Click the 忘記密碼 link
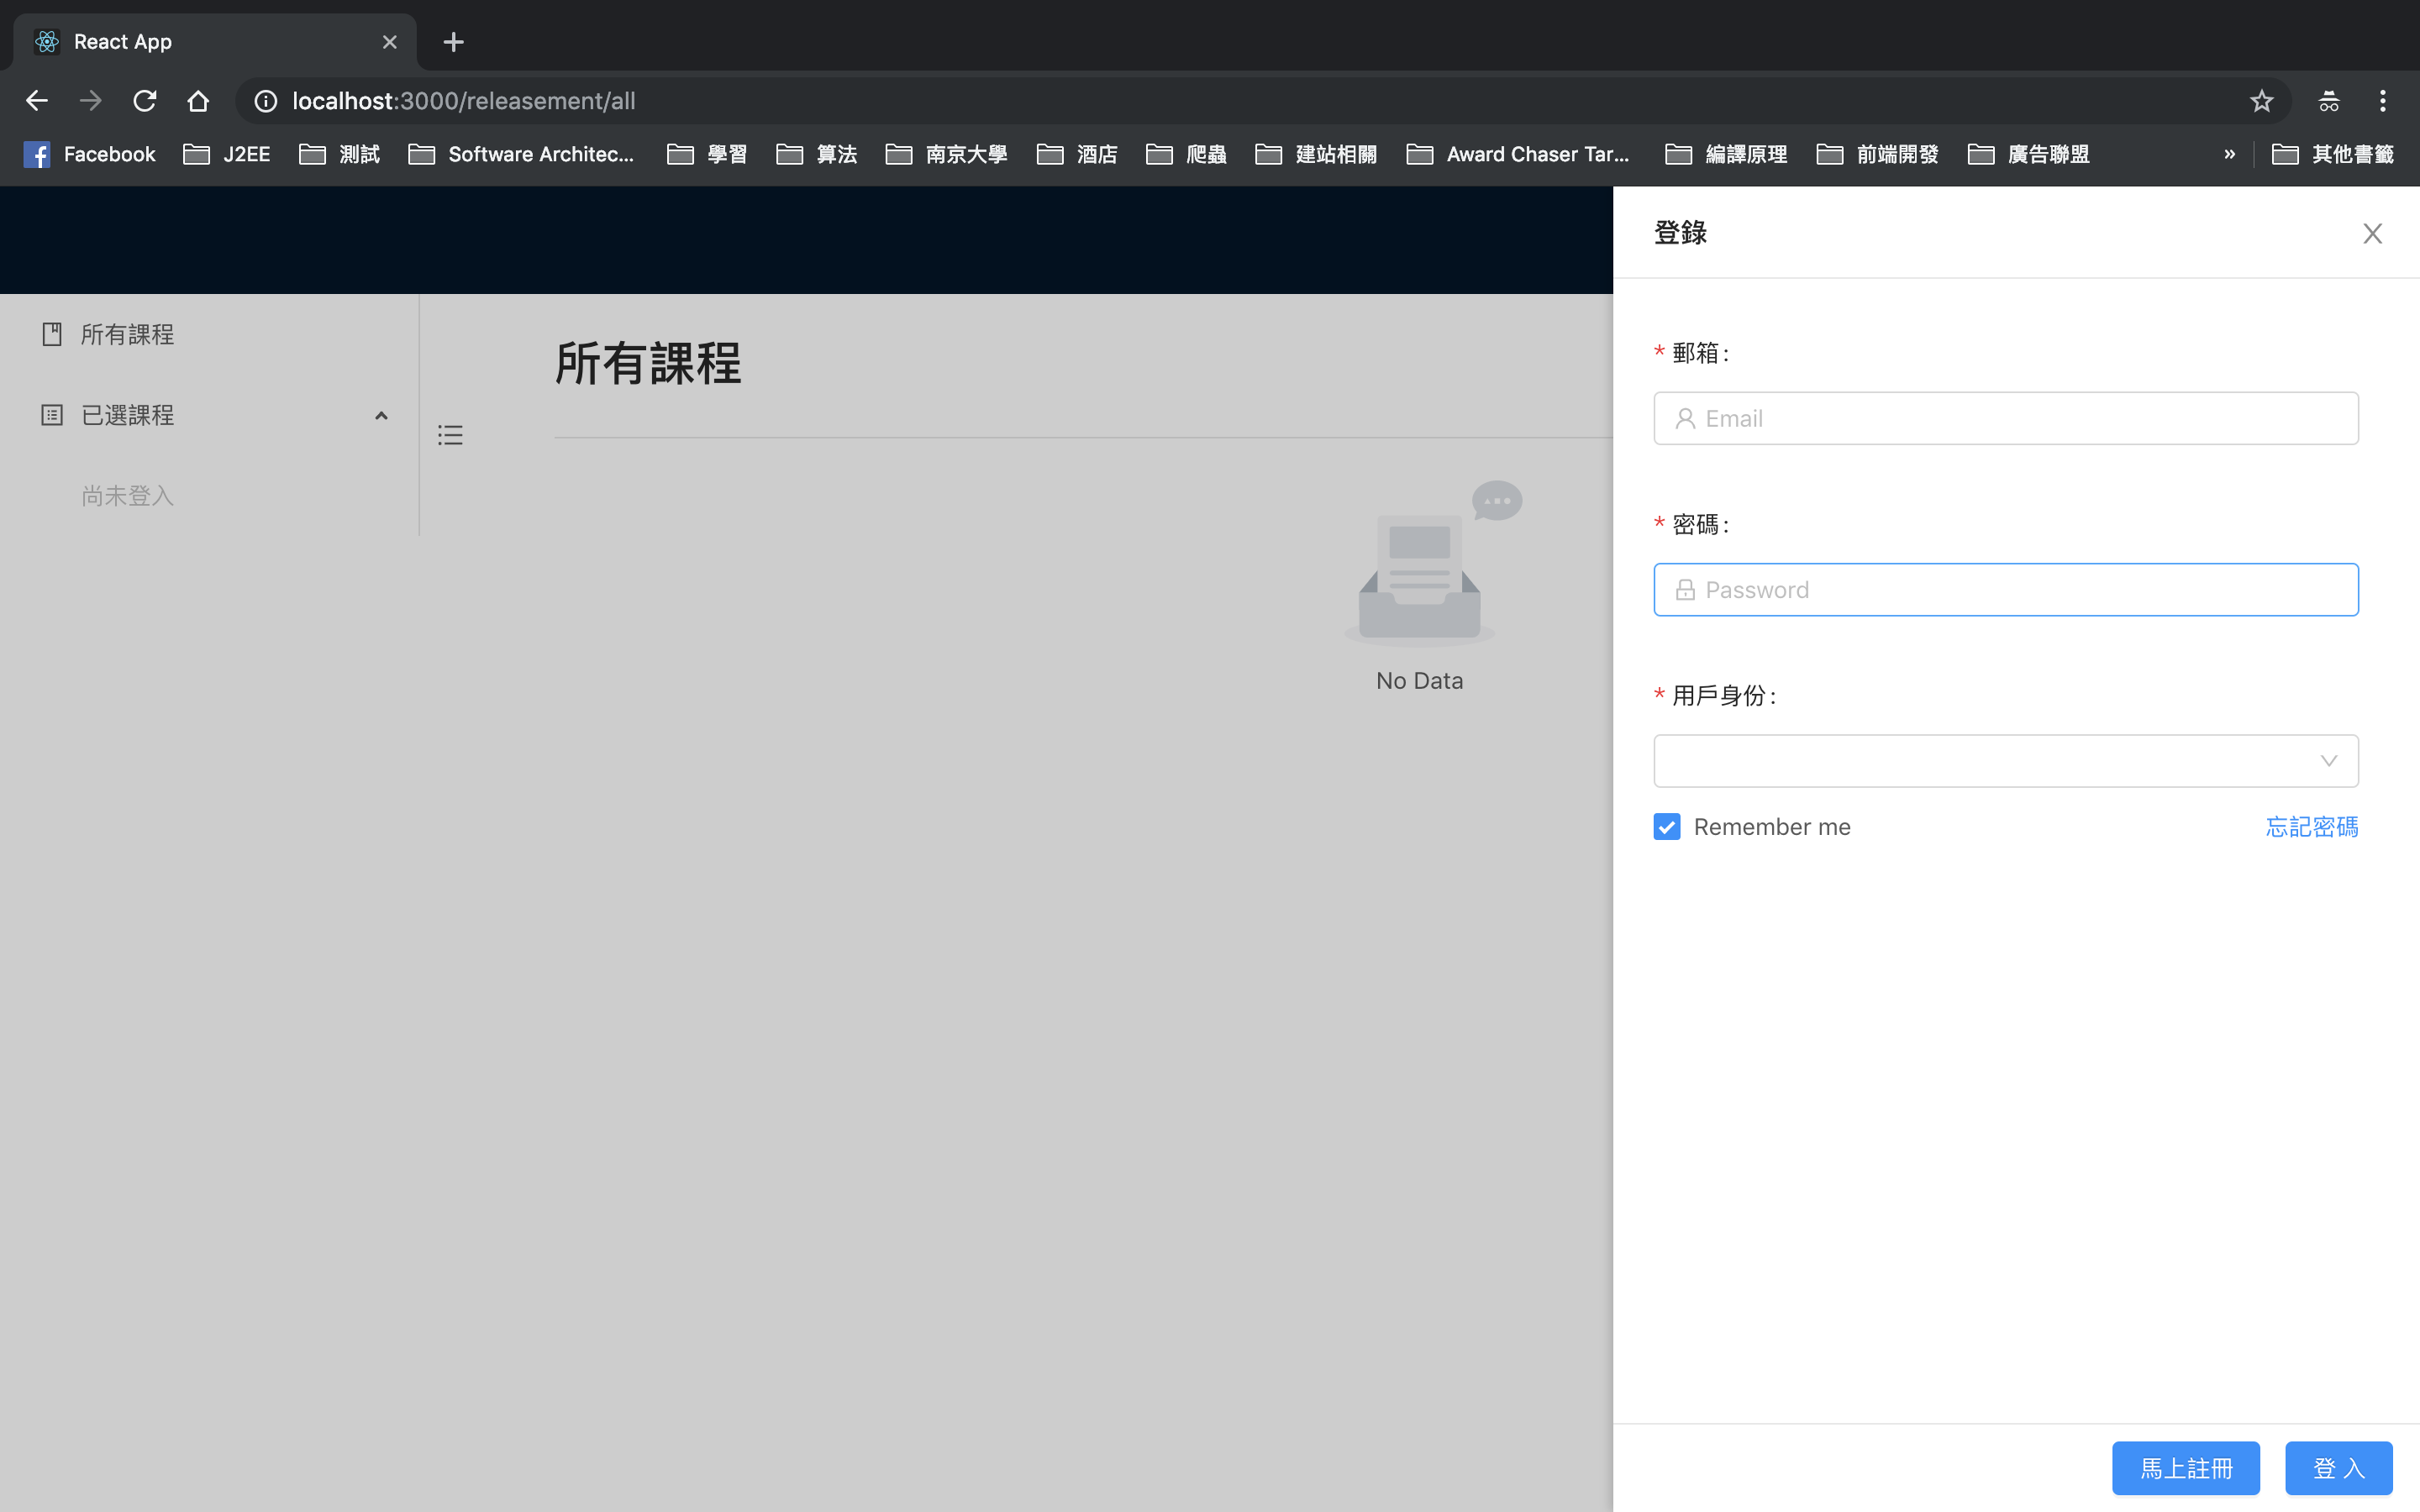Viewport: 2420px width, 1512px height. [x=2311, y=827]
